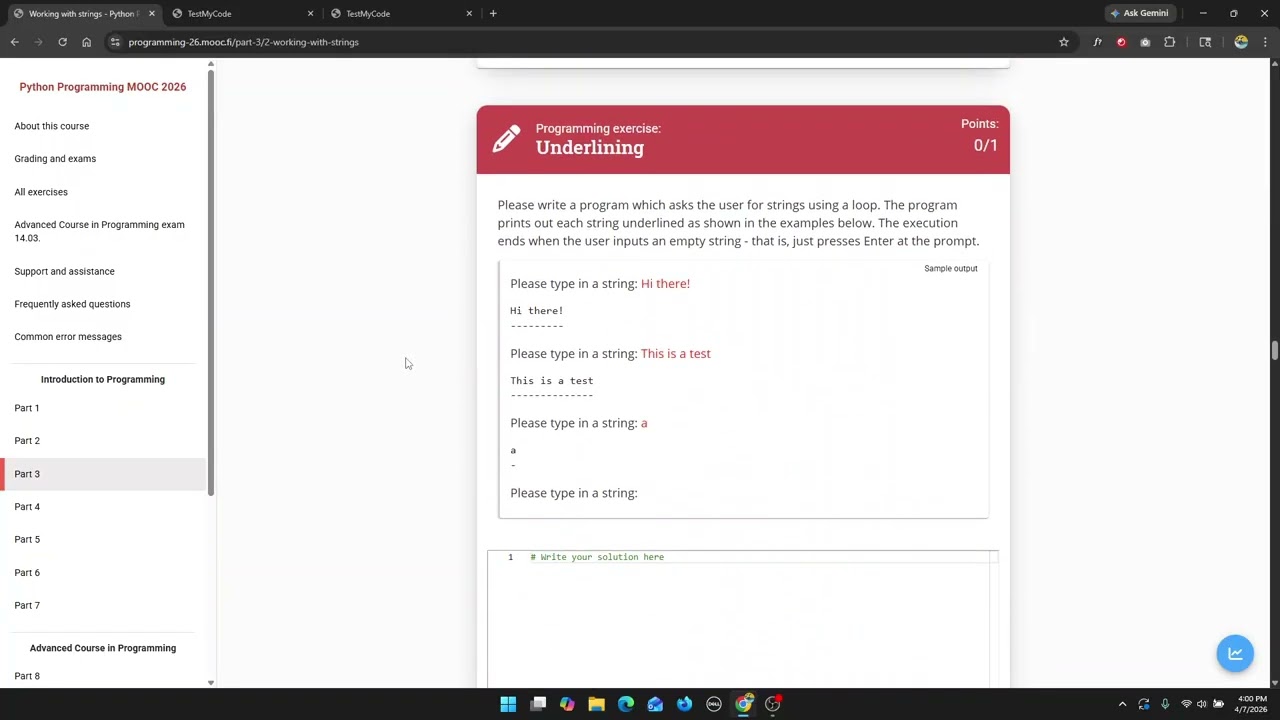Go to Part 4 in sidebar
The image size is (1280, 720).
point(27,507)
